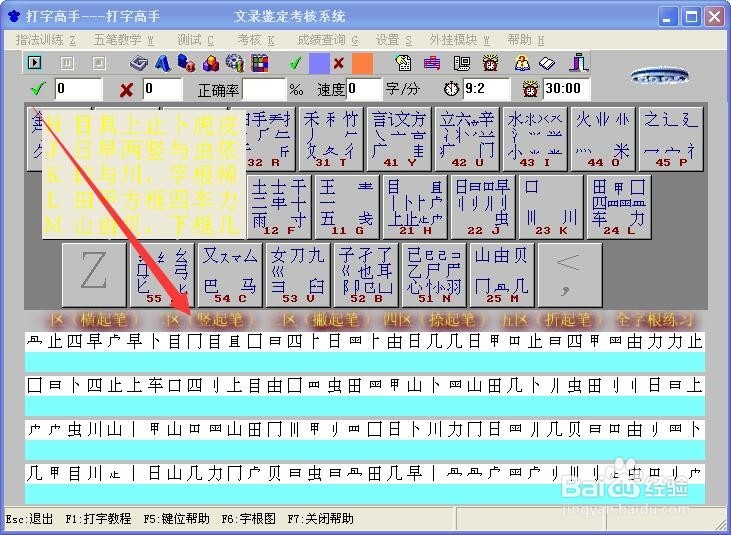Click the 44 O key on the keyboard

click(x=603, y=139)
